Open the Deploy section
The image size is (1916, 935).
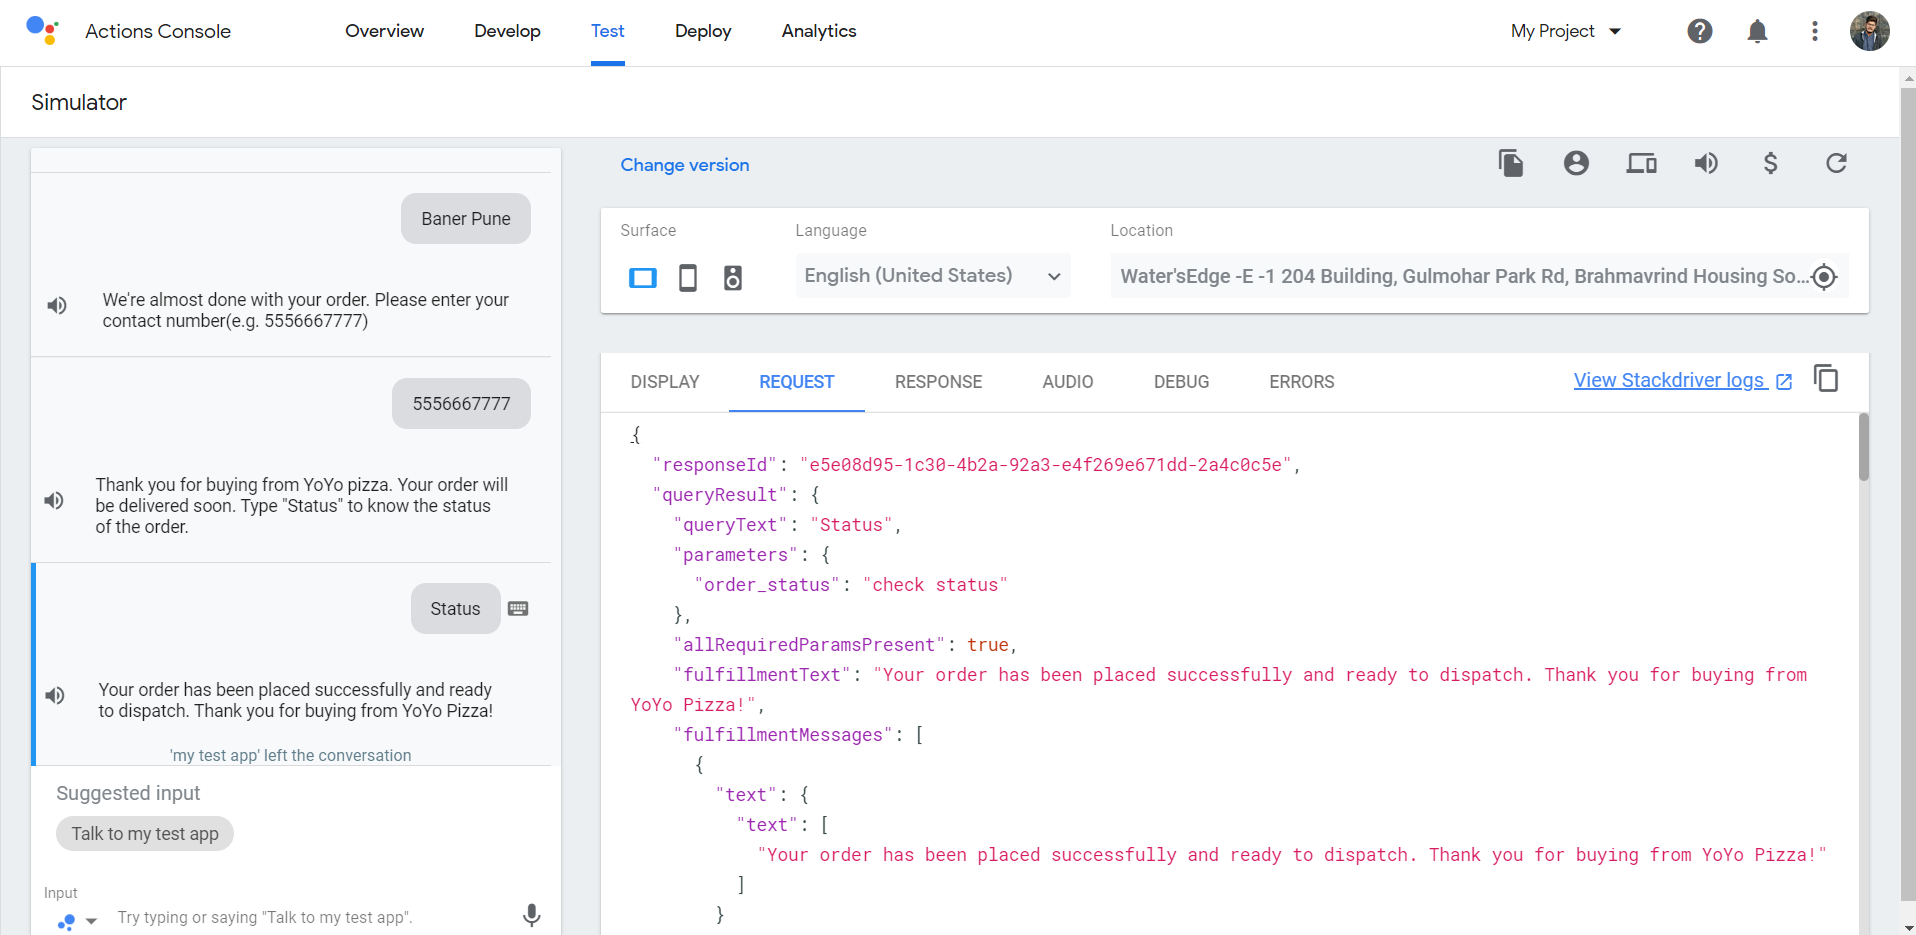point(702,31)
